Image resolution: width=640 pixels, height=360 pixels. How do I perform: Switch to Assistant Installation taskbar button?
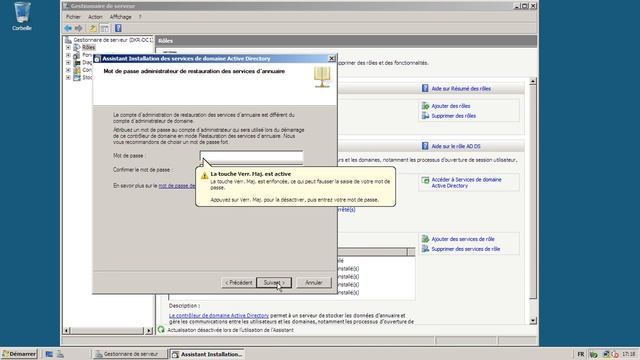pos(207,354)
